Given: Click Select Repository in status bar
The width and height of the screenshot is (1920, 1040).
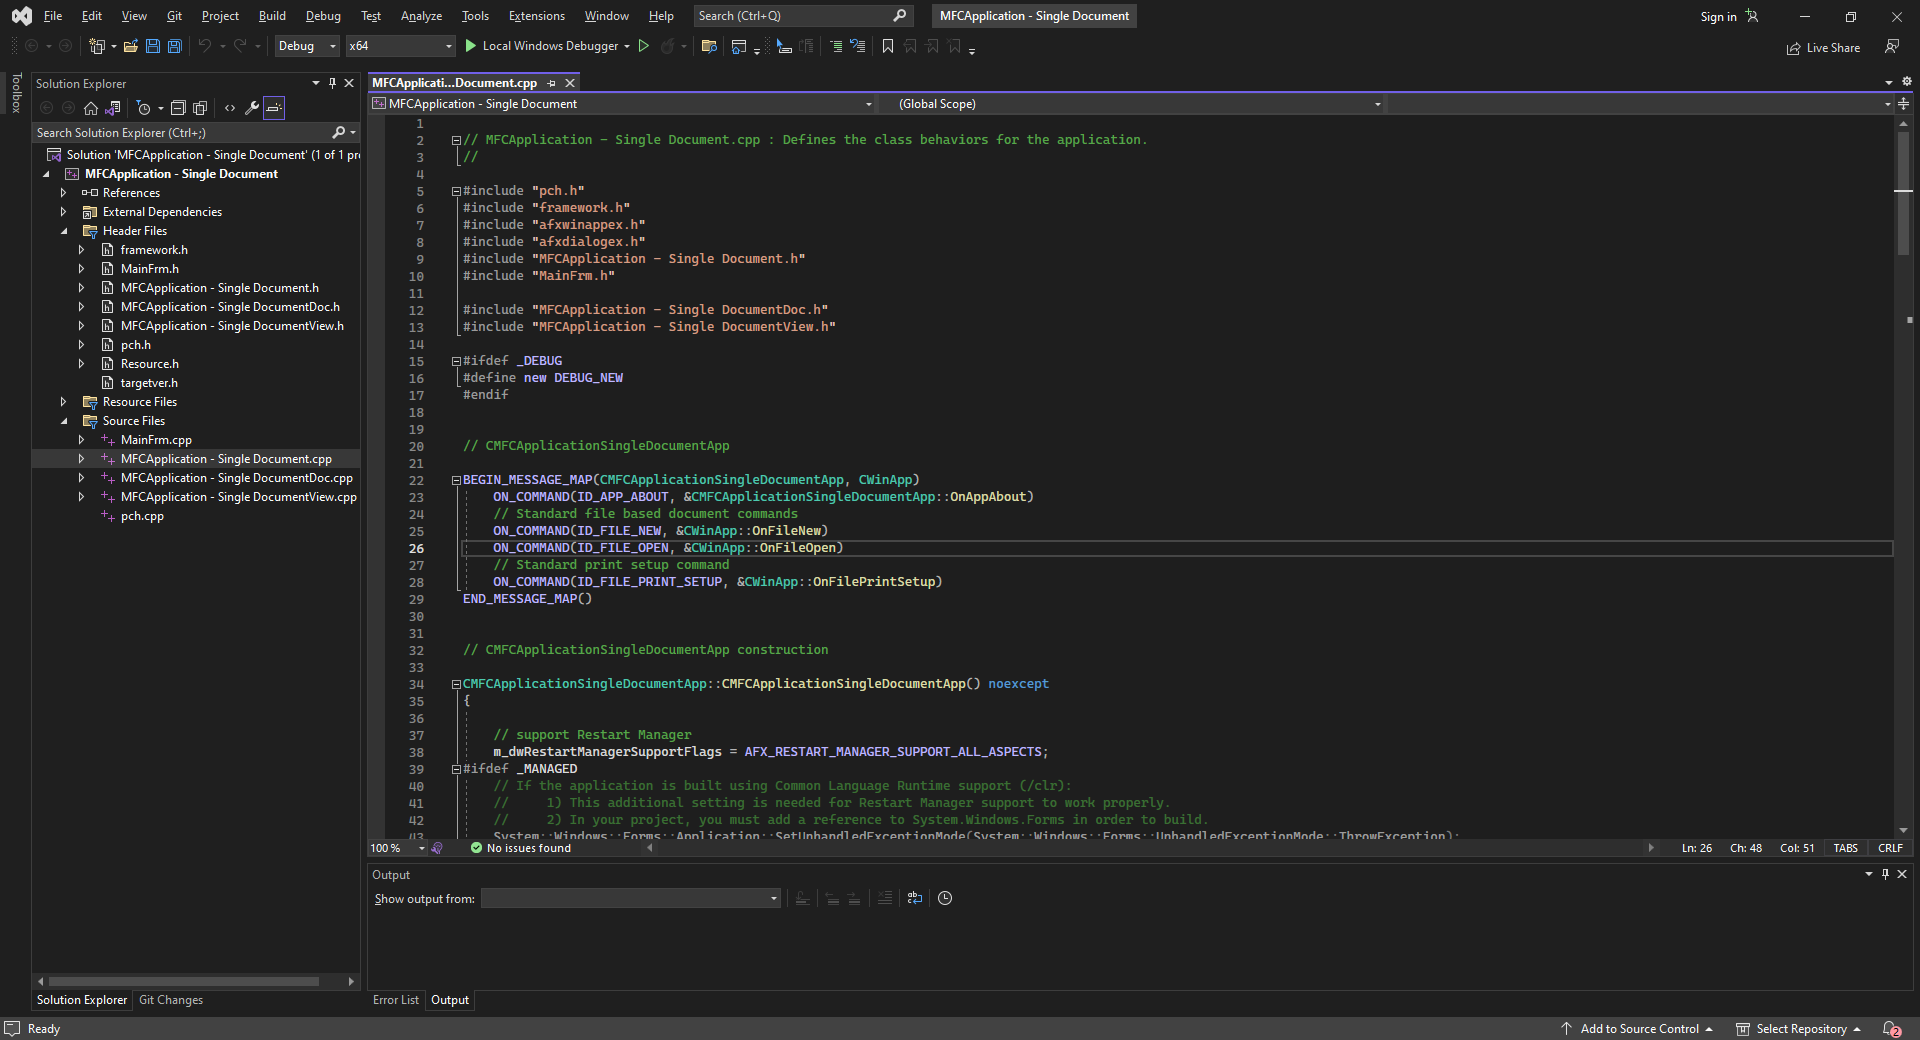Looking at the screenshot, I should [x=1798, y=1029].
